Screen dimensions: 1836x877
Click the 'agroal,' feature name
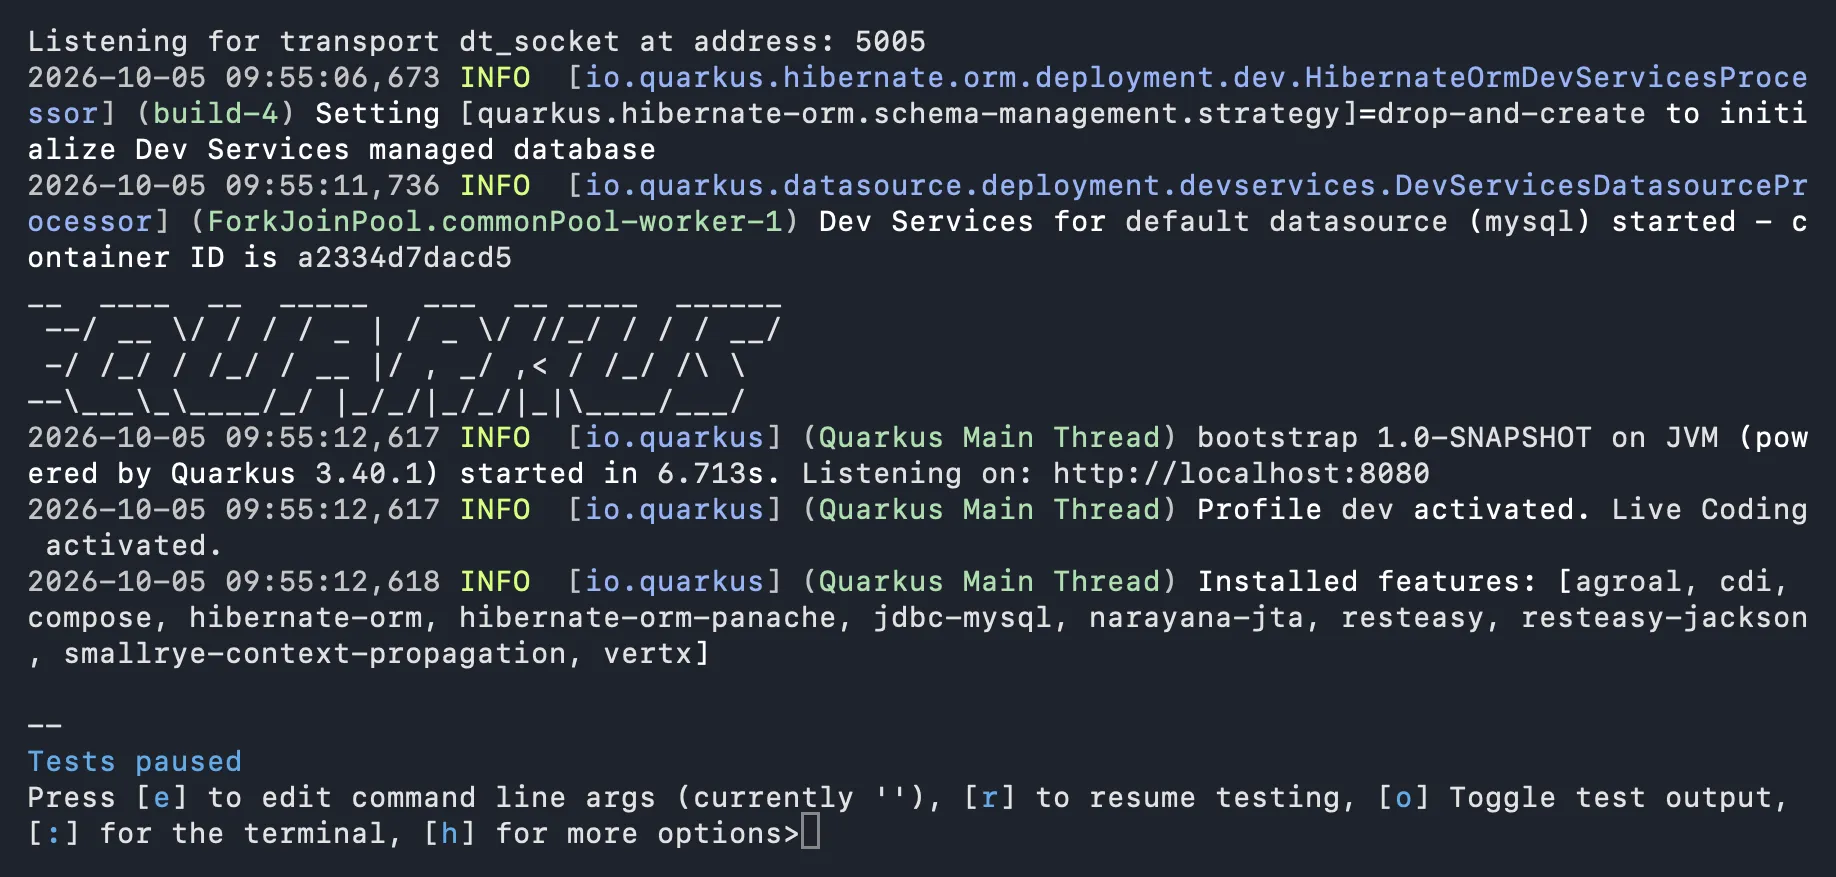(x=1637, y=581)
